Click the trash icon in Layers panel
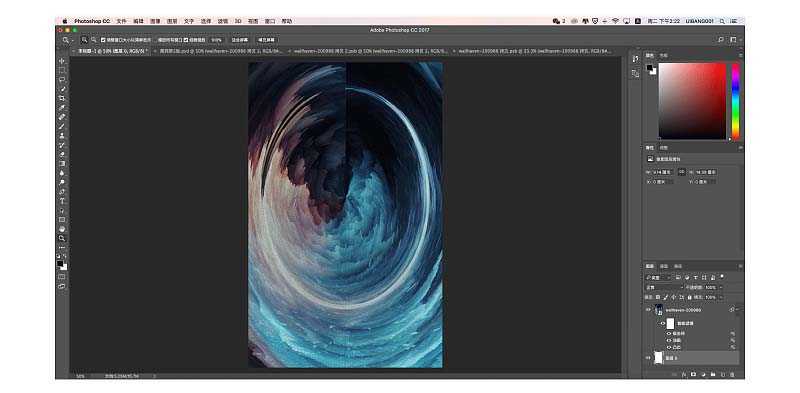 [x=733, y=375]
